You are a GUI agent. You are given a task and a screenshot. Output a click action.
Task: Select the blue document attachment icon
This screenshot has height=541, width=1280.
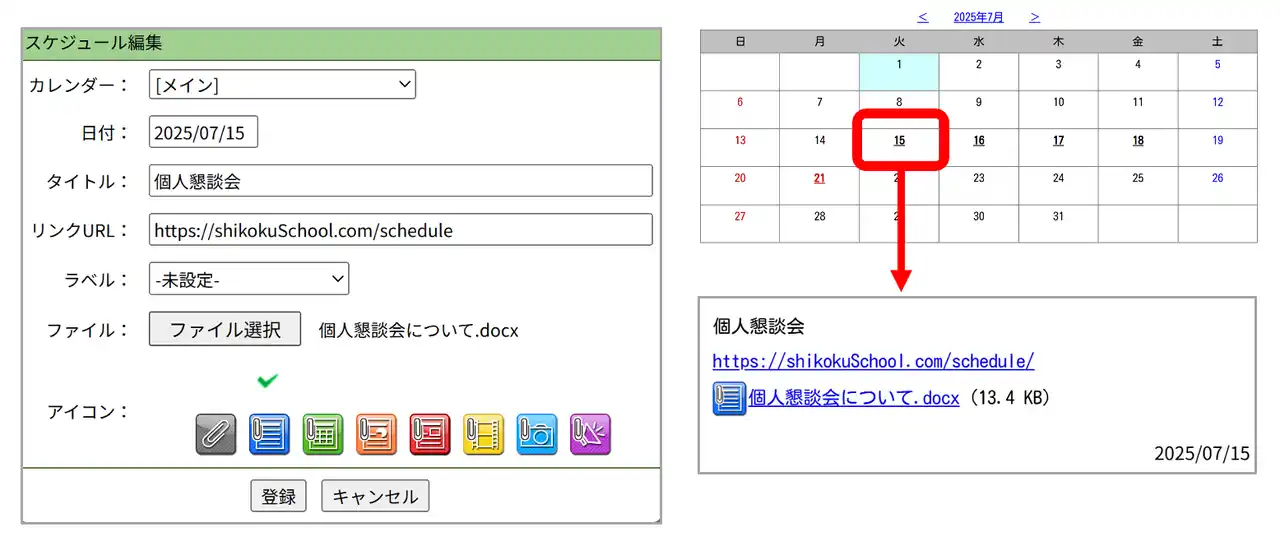[269, 434]
